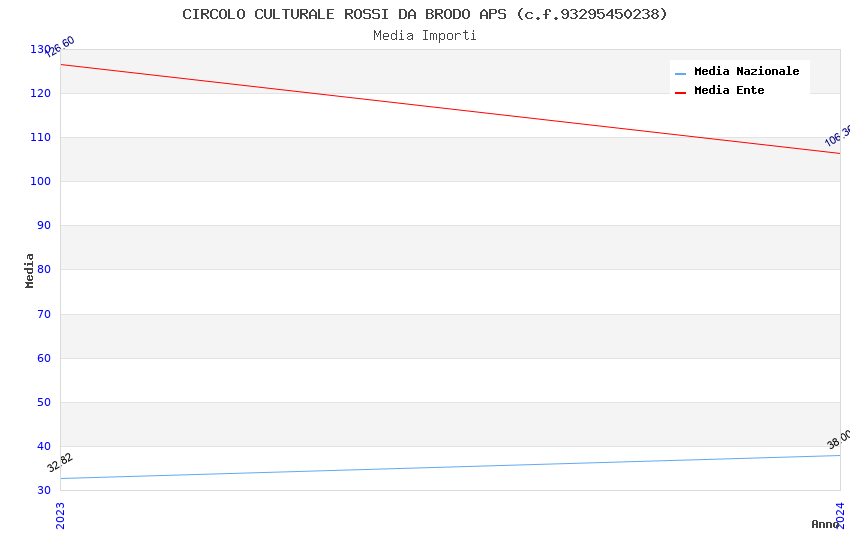This screenshot has width=850, height=550.
Task: Click the 38.00 data label near 2024
Action: [839, 439]
